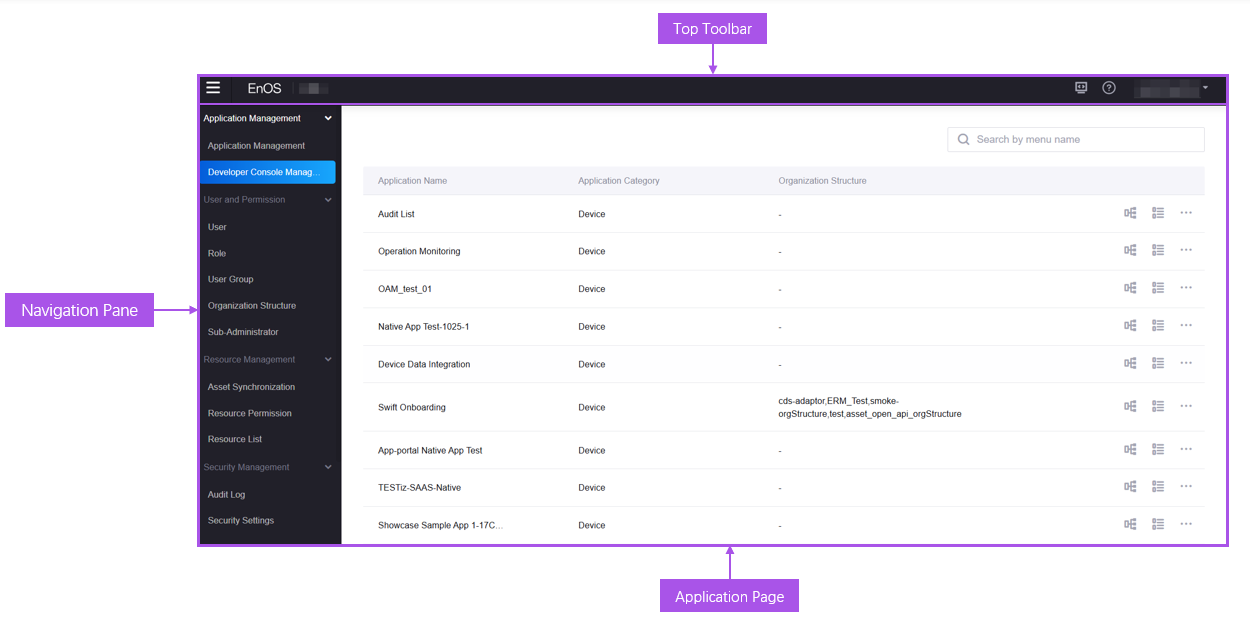Open the menu list icon for TESTiz-SAAS-Native
Image resolution: width=1250 pixels, height=627 pixels.
click(1158, 487)
